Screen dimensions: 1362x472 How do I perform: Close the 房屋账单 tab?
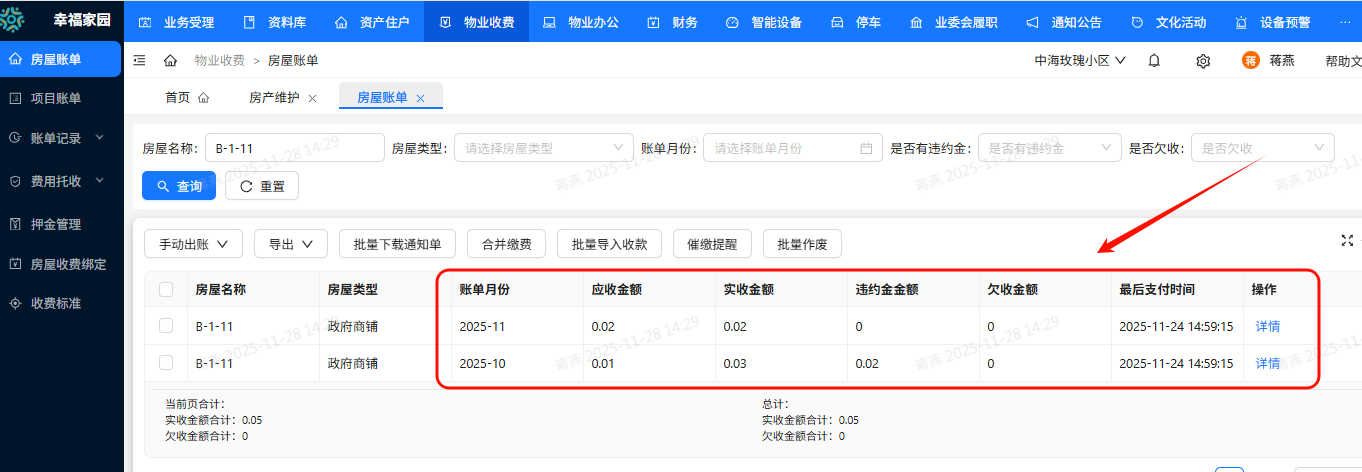(421, 98)
